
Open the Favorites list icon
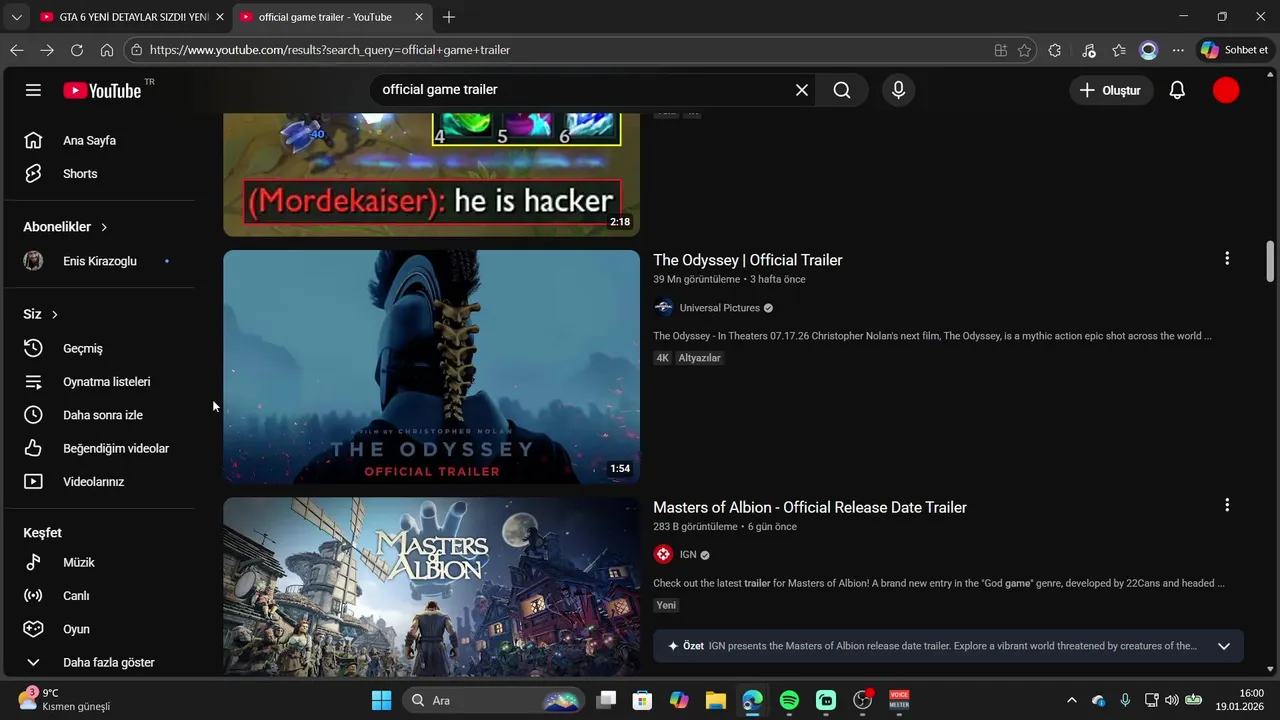(1119, 50)
